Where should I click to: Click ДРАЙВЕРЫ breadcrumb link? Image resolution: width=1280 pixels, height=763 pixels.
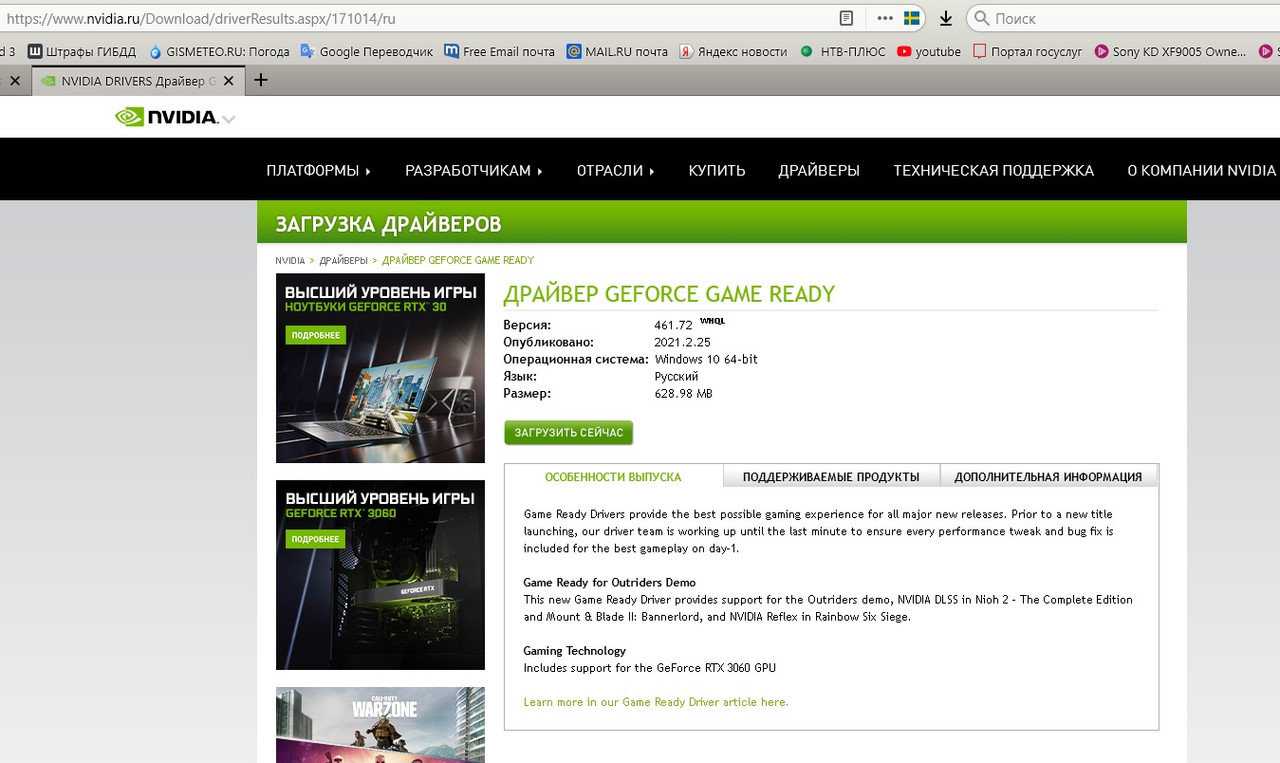[x=343, y=260]
